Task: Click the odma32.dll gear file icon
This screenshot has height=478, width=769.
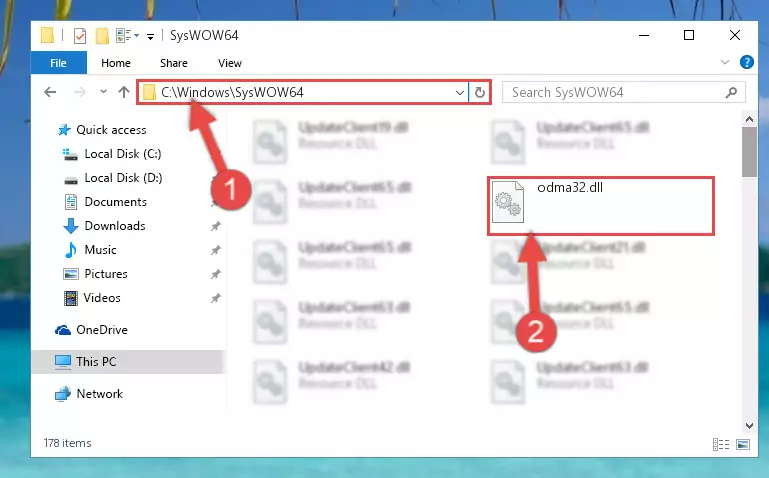Action: point(508,201)
